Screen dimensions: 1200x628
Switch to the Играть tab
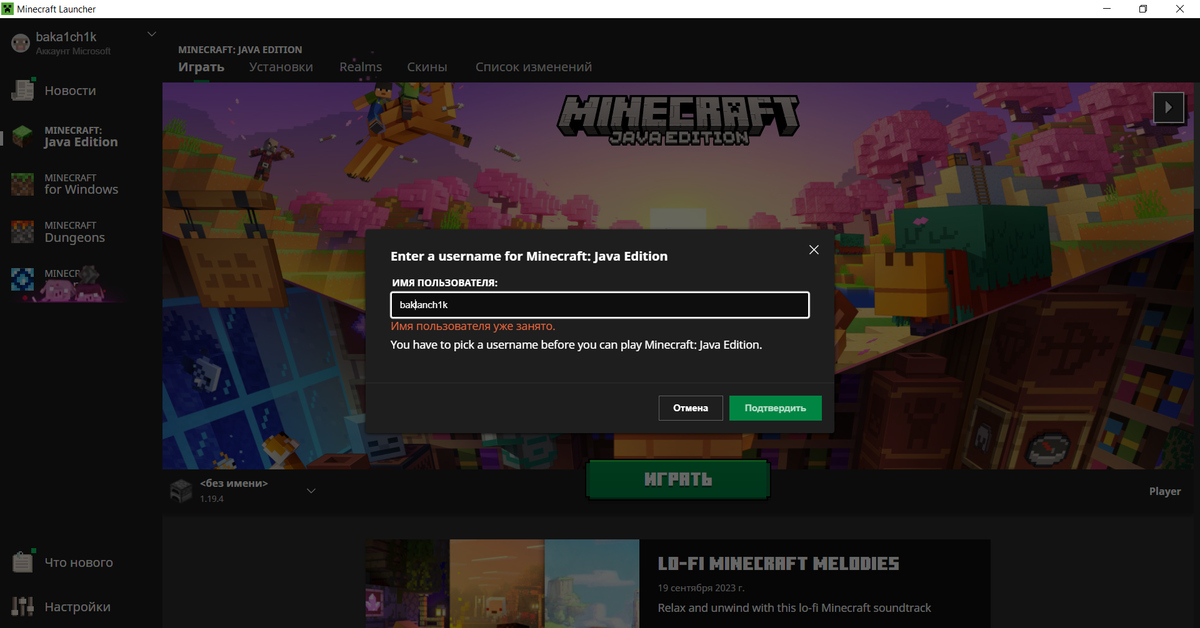[x=201, y=67]
